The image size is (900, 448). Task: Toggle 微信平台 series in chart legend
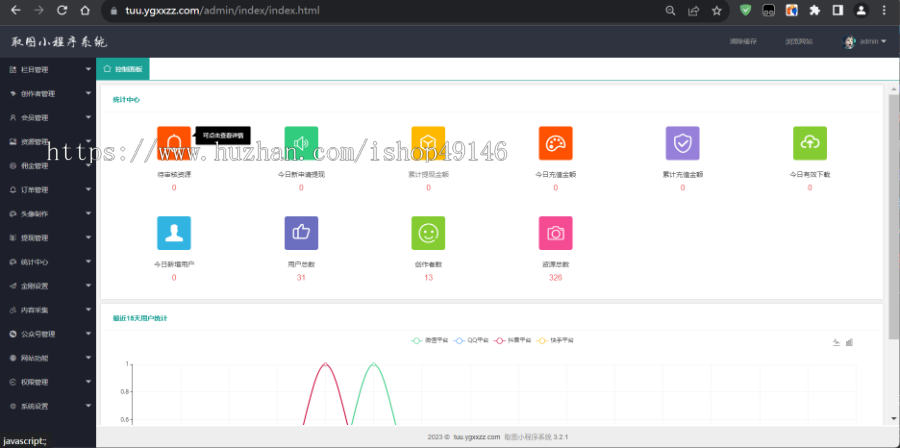pyautogui.click(x=429, y=340)
